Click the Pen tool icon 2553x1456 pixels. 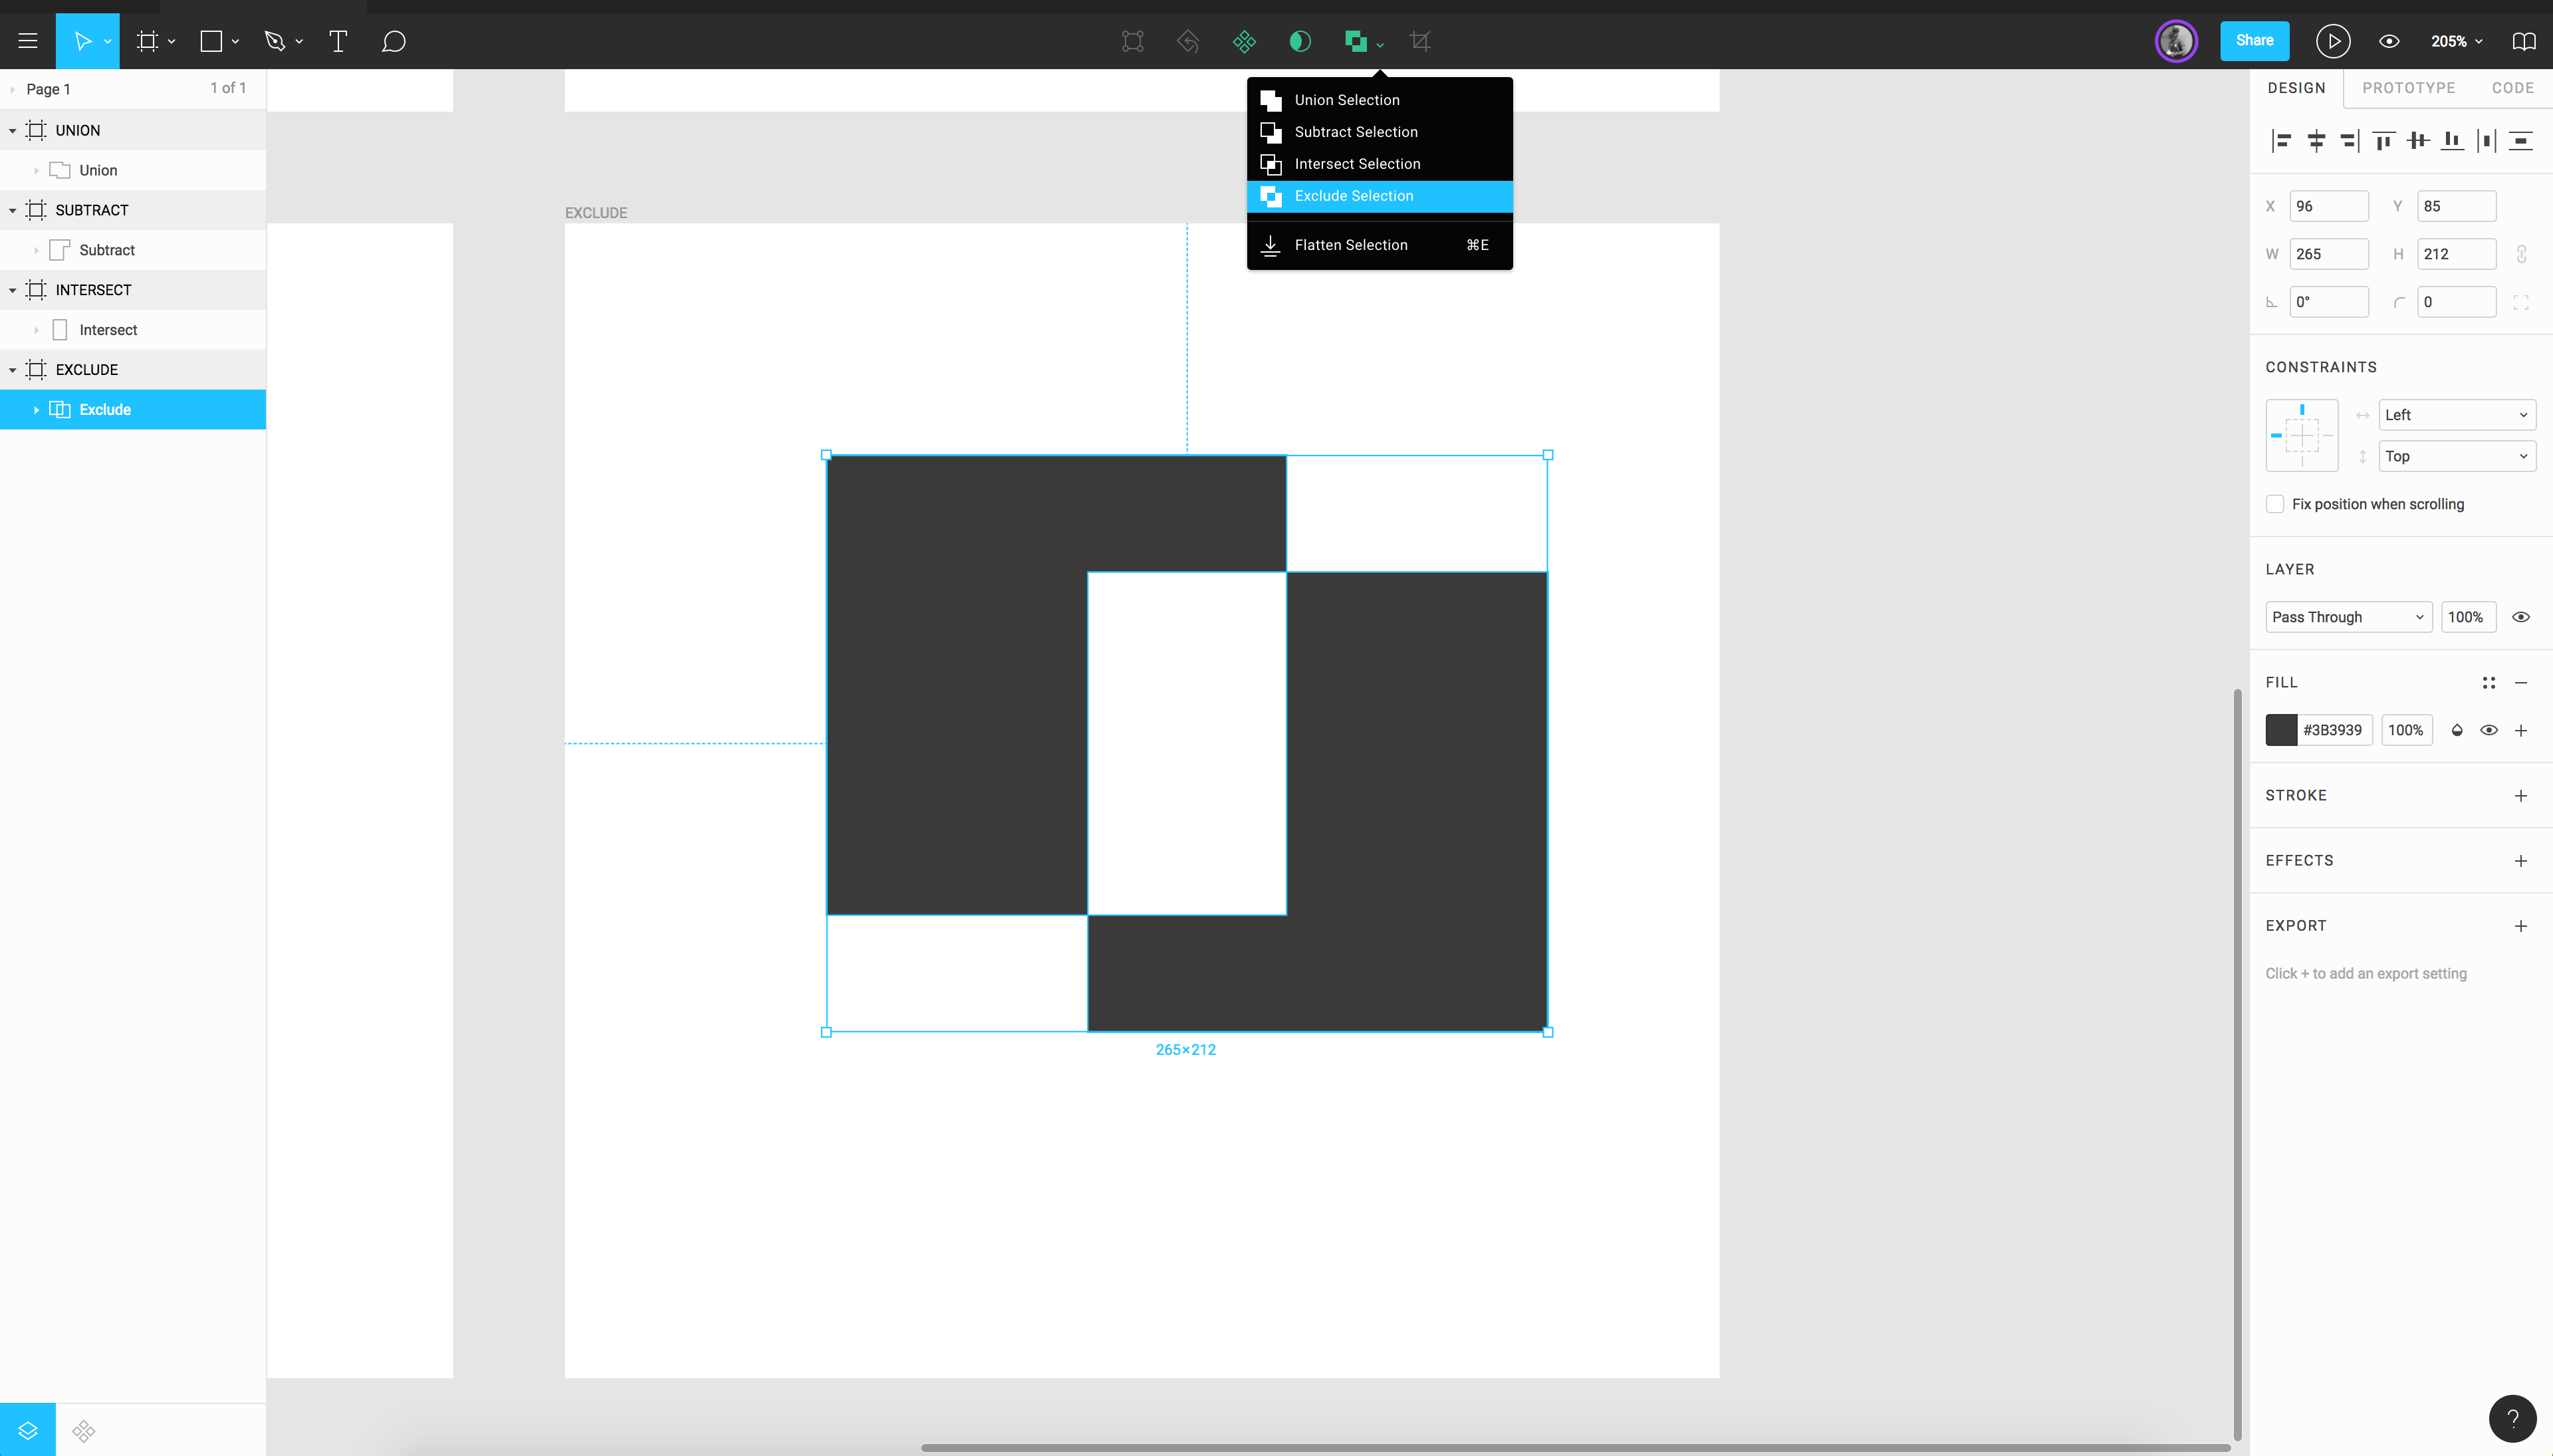tap(274, 41)
